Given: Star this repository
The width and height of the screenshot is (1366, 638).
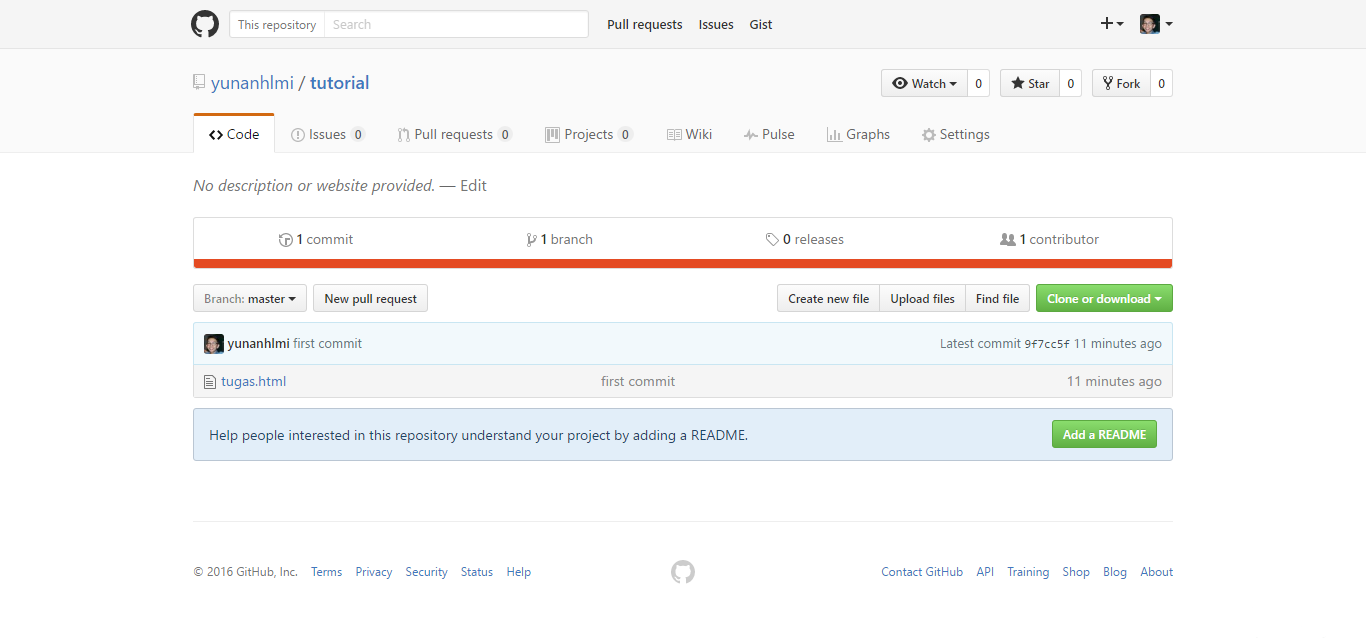Looking at the screenshot, I should pos(1030,83).
